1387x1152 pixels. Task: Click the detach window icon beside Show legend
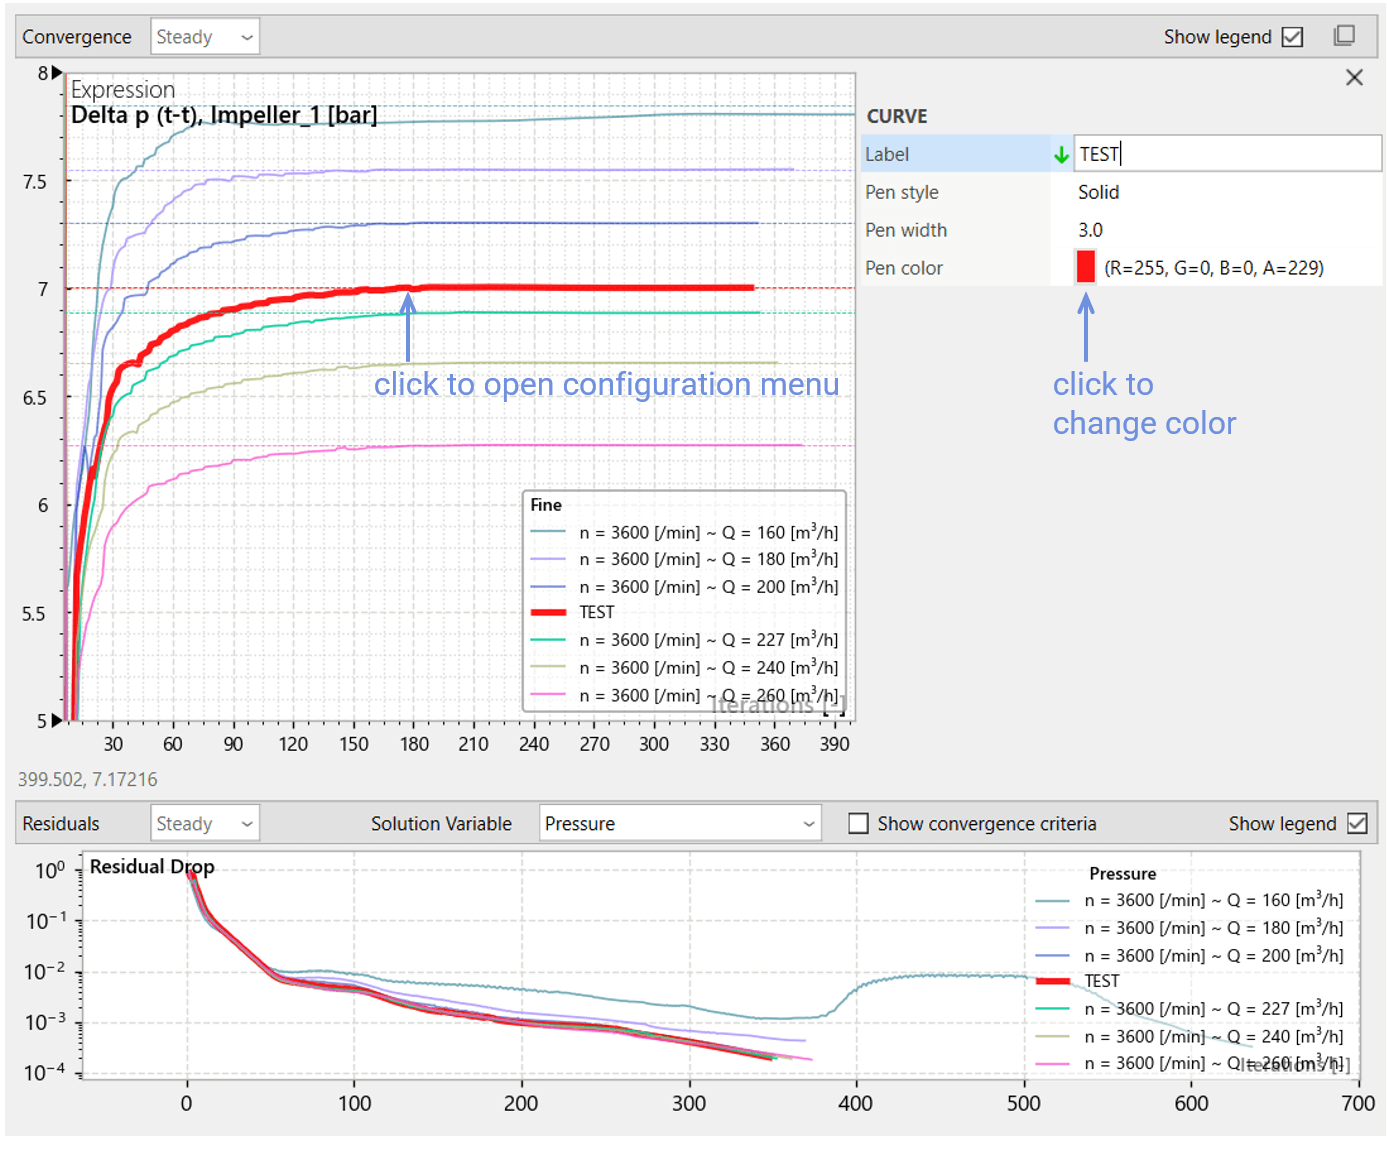tap(1344, 36)
